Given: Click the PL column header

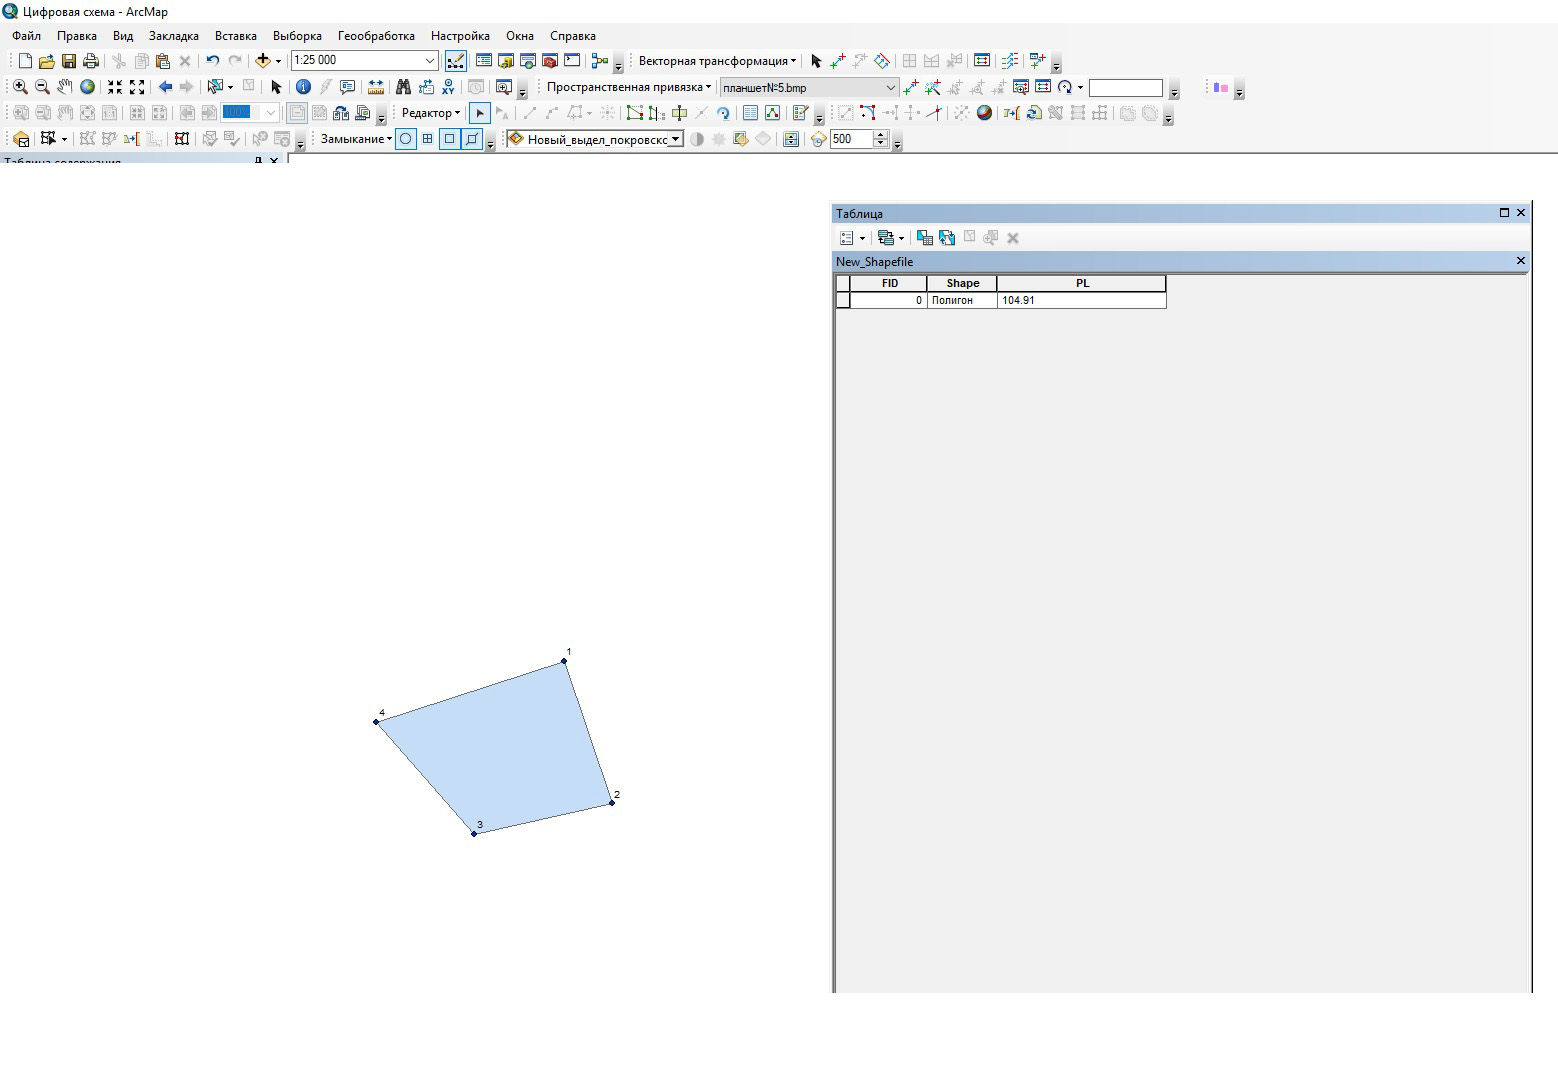Looking at the screenshot, I should pos(1082,283).
